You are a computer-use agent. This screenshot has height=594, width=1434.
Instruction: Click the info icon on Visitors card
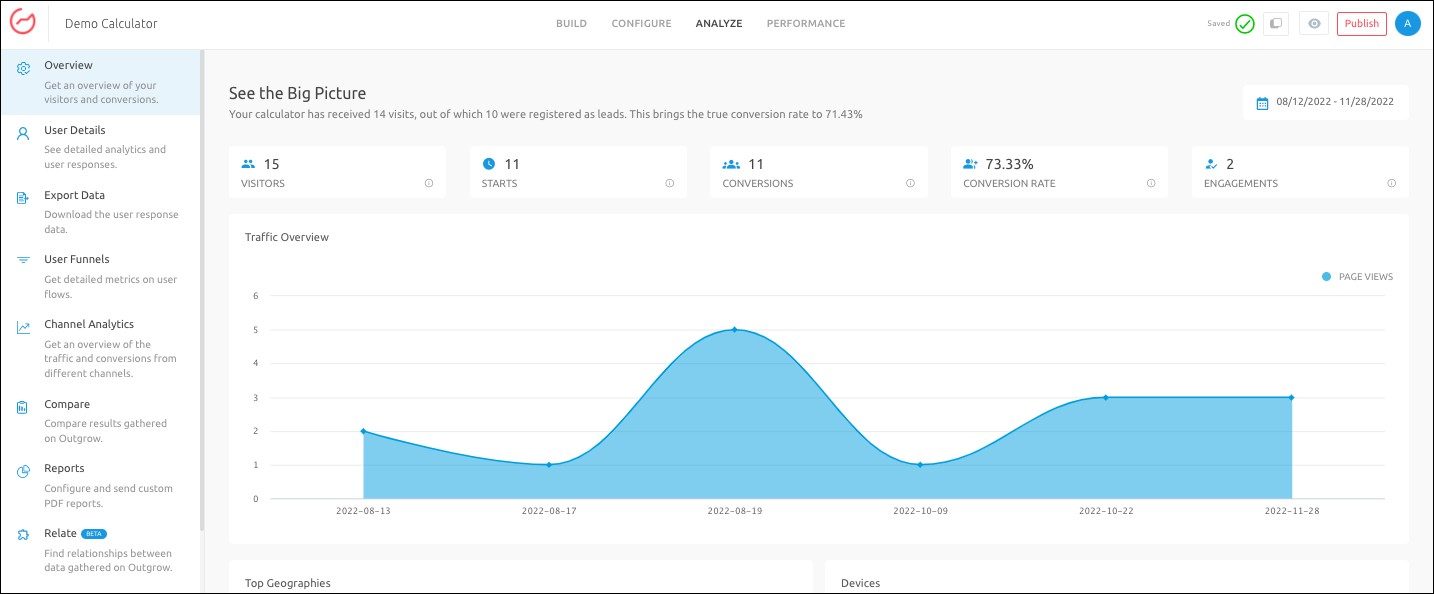pos(429,183)
